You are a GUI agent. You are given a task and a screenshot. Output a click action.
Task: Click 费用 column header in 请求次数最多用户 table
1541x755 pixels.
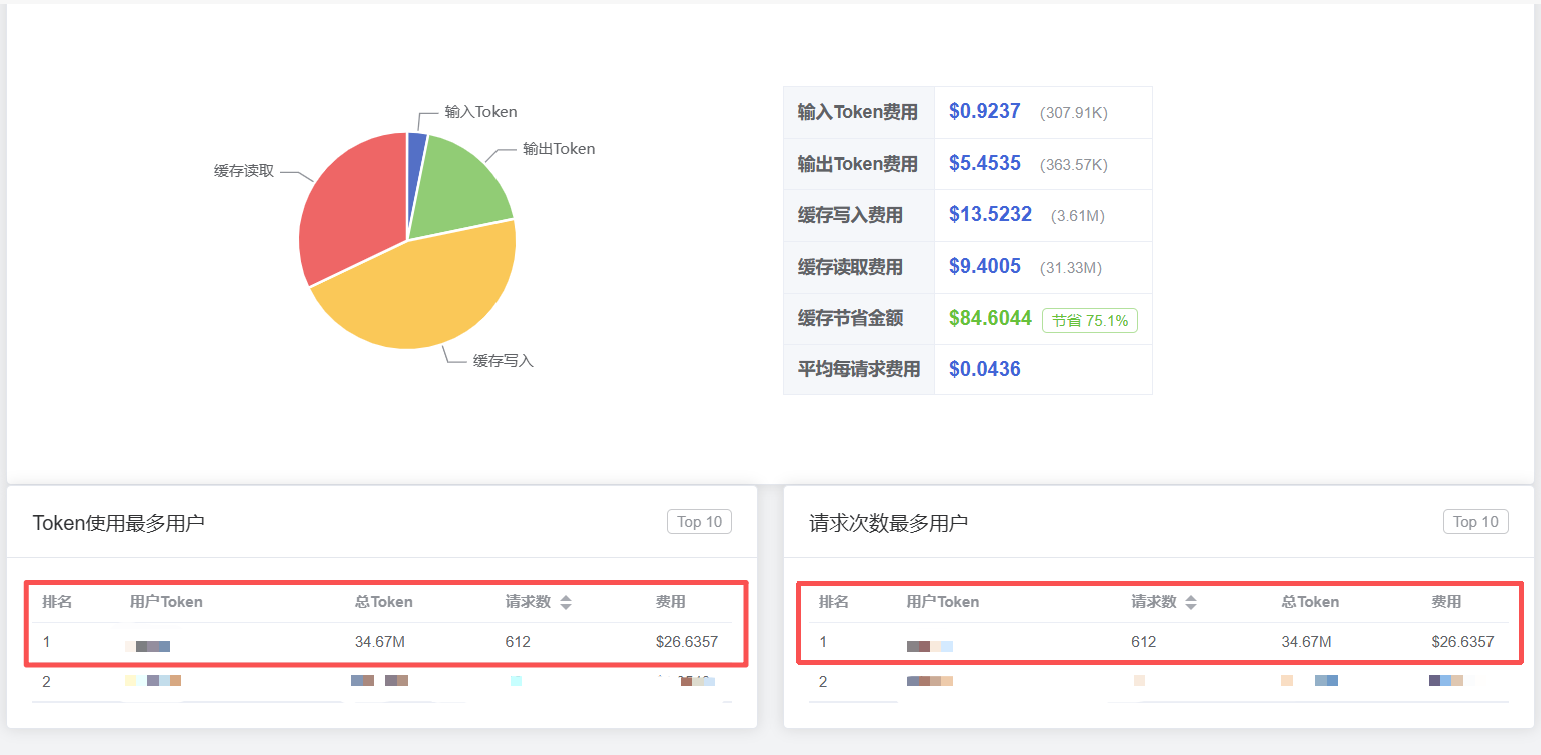click(x=1446, y=602)
